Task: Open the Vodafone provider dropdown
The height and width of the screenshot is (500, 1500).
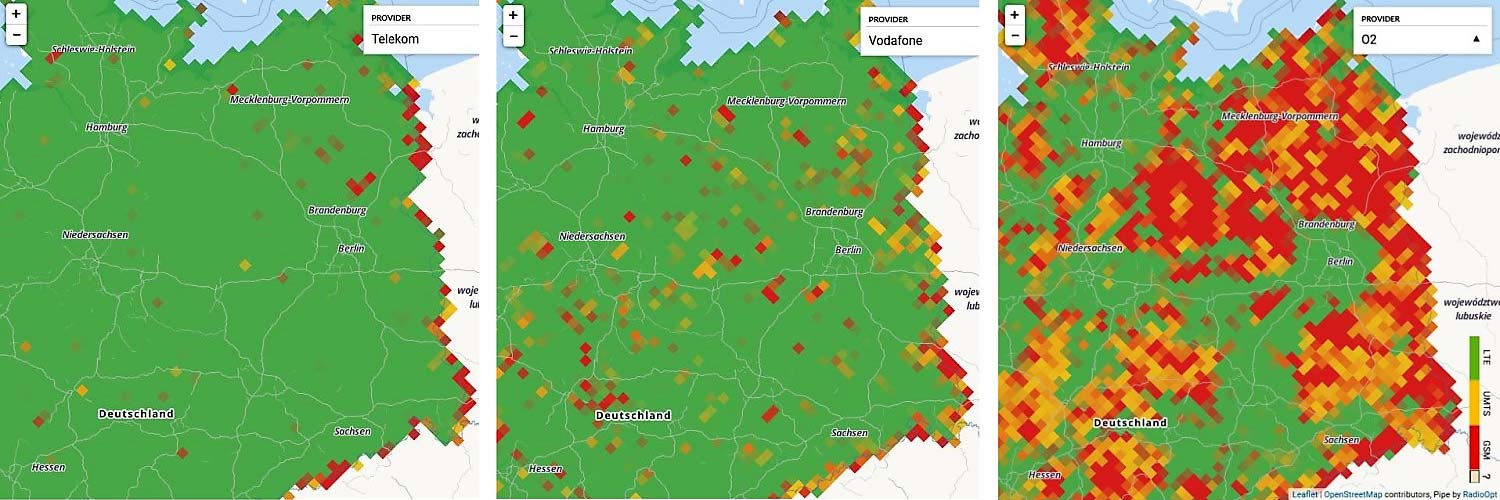Action: [919, 39]
